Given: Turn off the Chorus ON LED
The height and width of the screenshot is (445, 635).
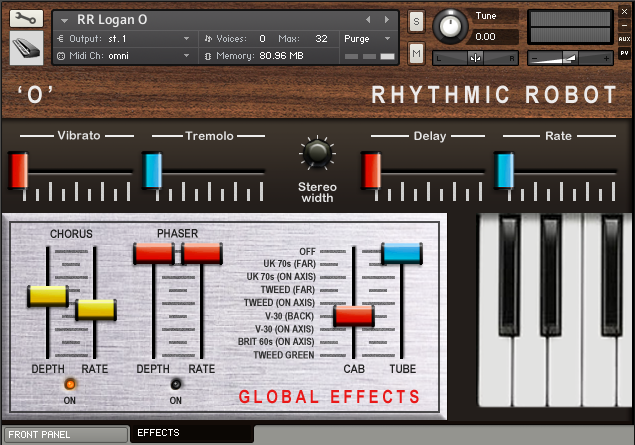Looking at the screenshot, I should pos(70,384).
